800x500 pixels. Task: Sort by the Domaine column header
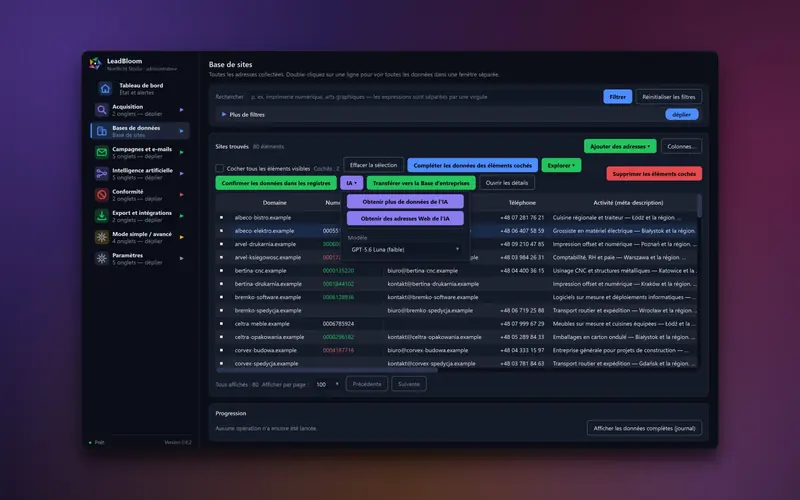click(274, 203)
